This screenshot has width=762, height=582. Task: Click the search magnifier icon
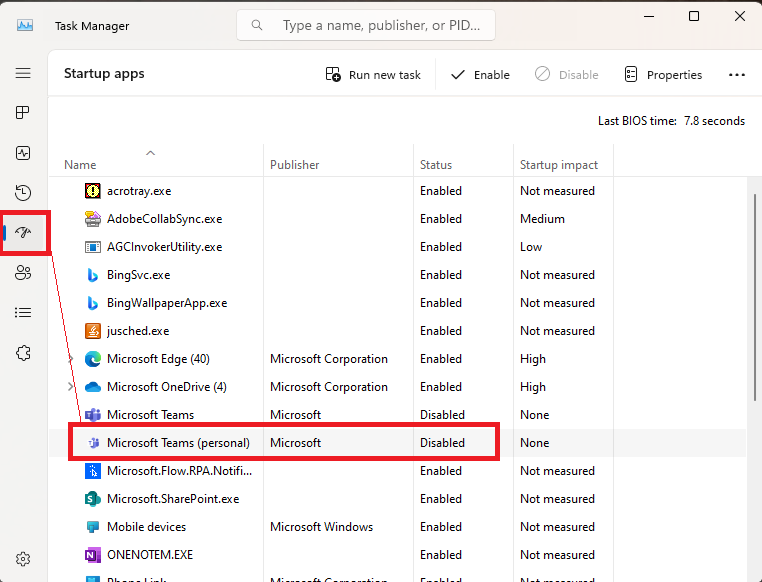257,25
